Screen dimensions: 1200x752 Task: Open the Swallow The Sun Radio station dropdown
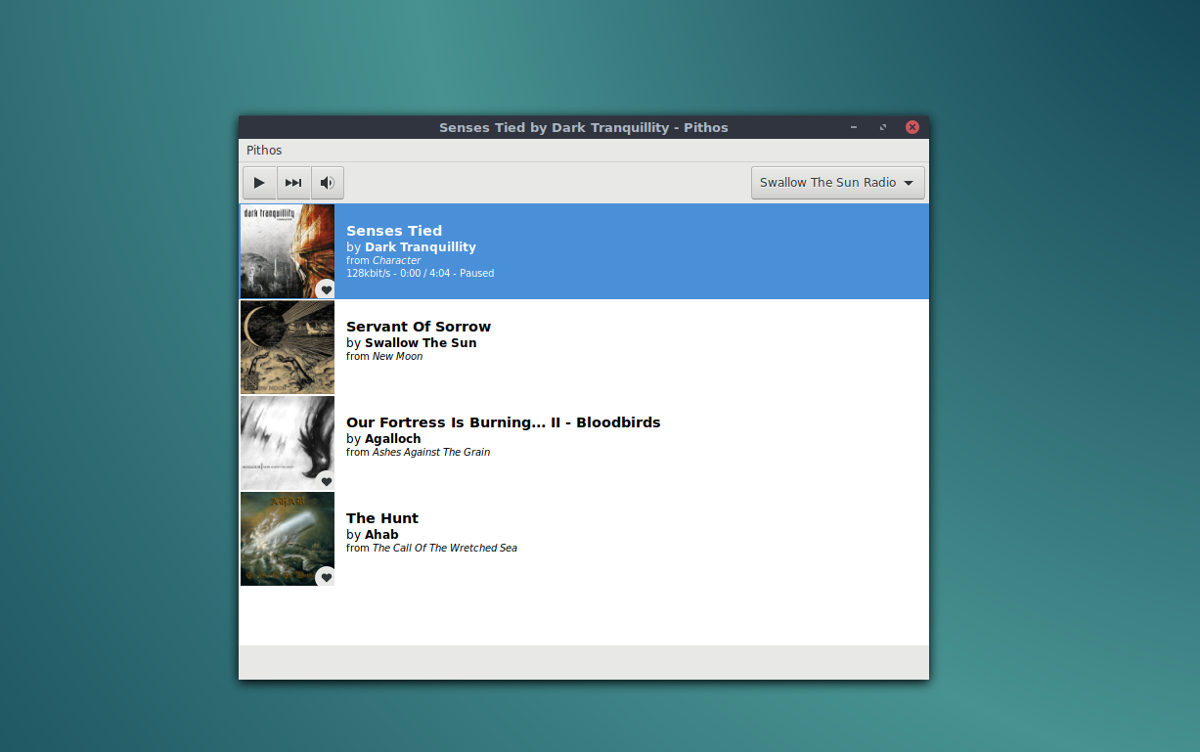838,183
